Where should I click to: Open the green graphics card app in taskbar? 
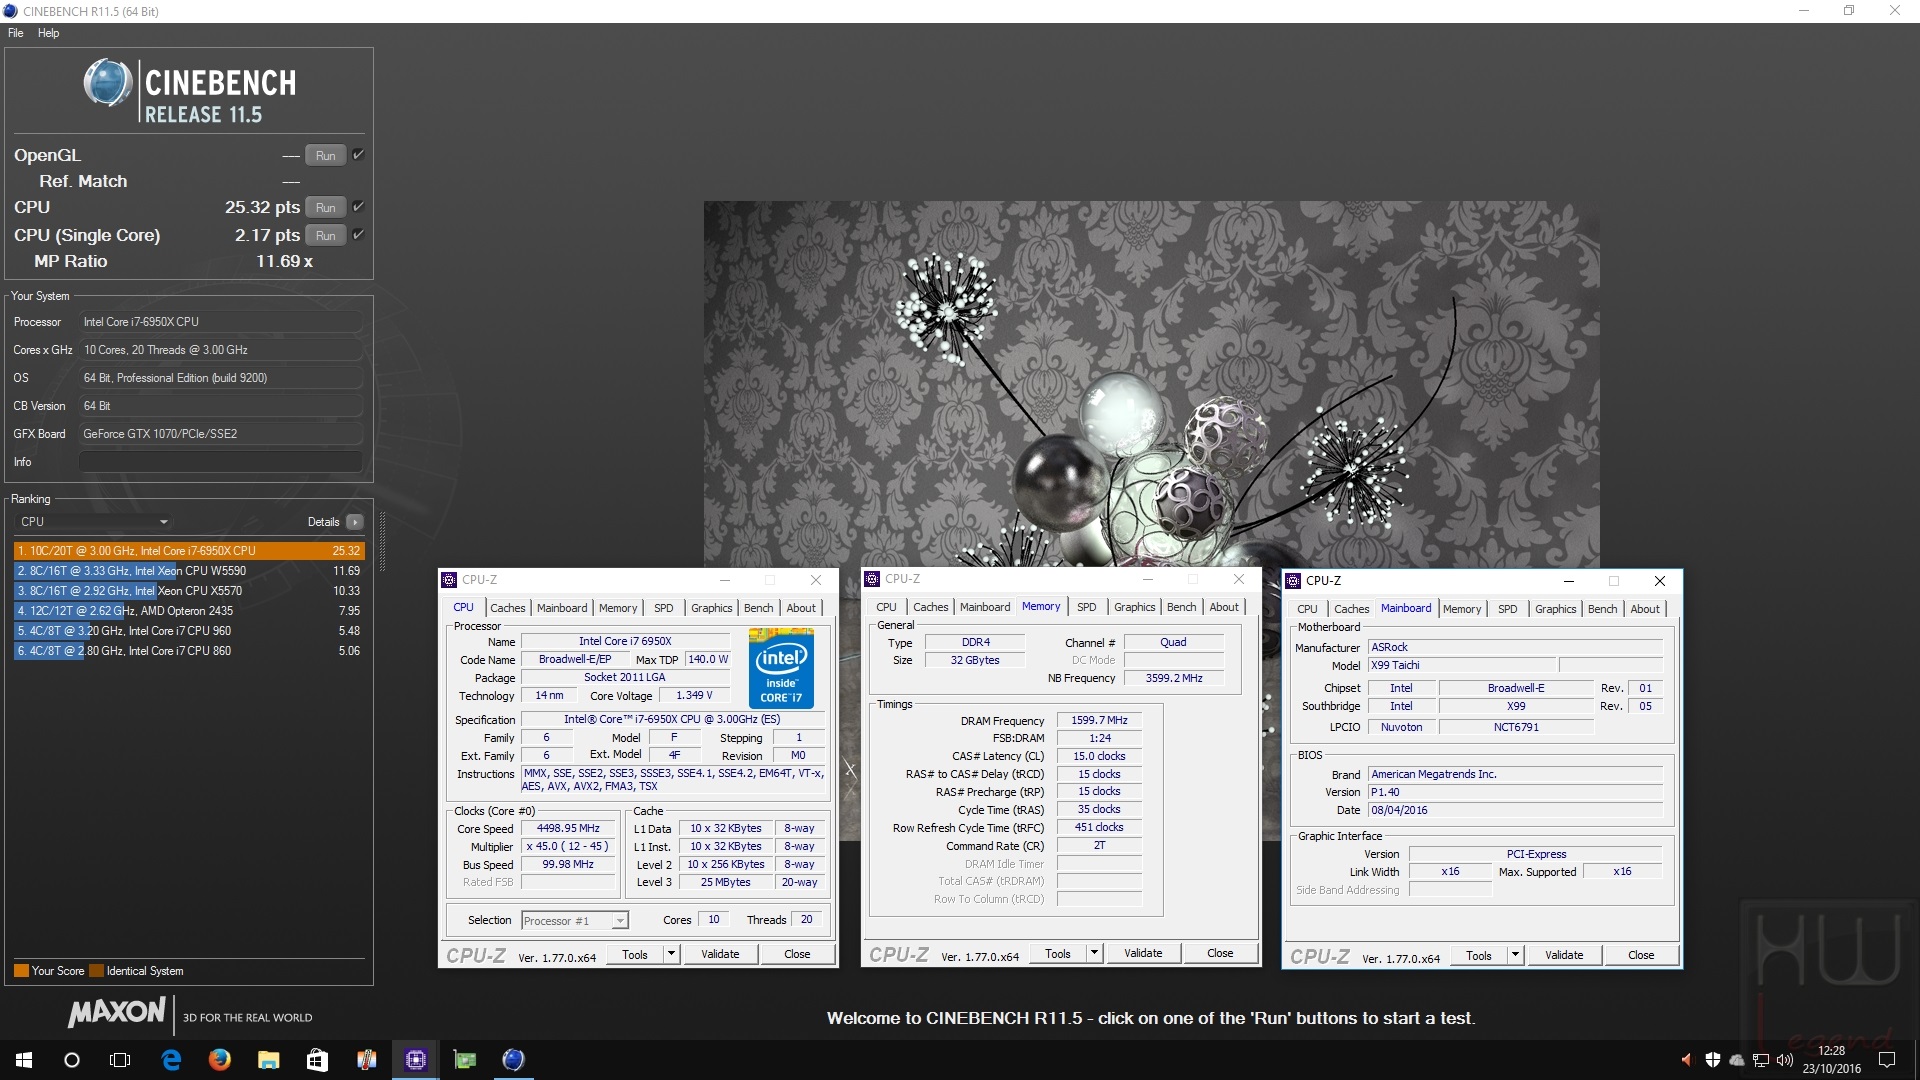[x=464, y=1060]
